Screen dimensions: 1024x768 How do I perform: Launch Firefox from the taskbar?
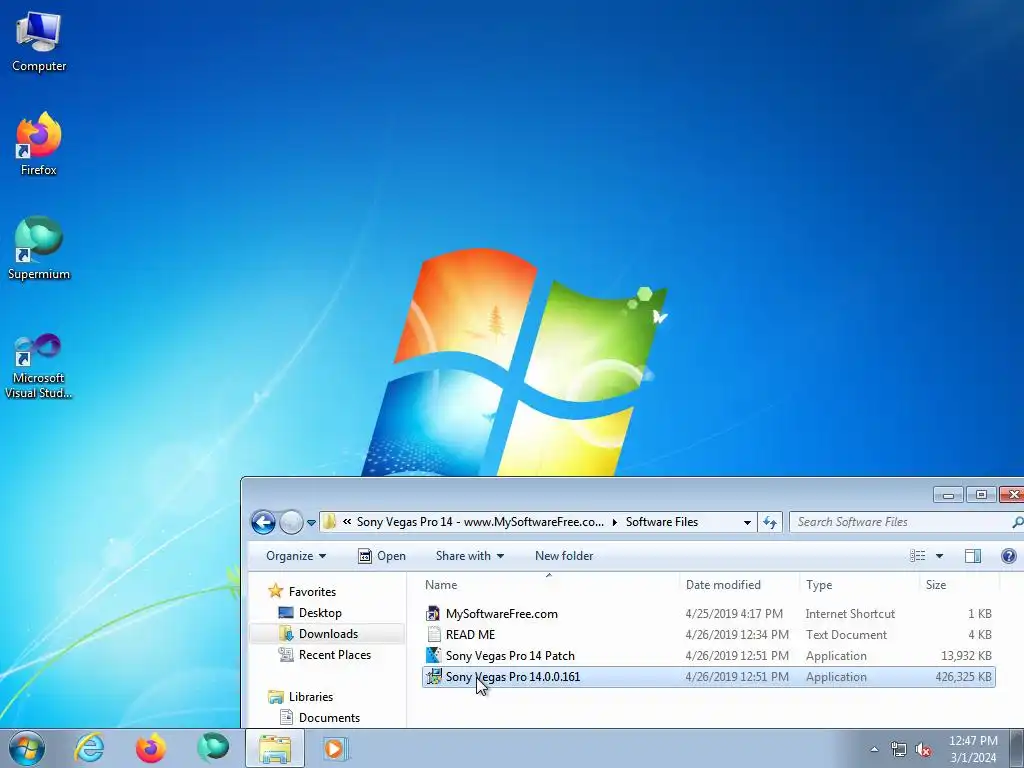(x=150, y=748)
